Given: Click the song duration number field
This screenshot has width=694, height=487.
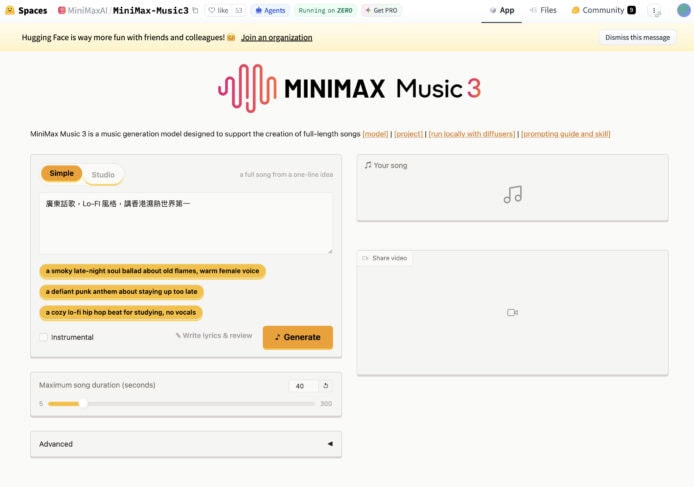Looking at the screenshot, I should (304, 386).
